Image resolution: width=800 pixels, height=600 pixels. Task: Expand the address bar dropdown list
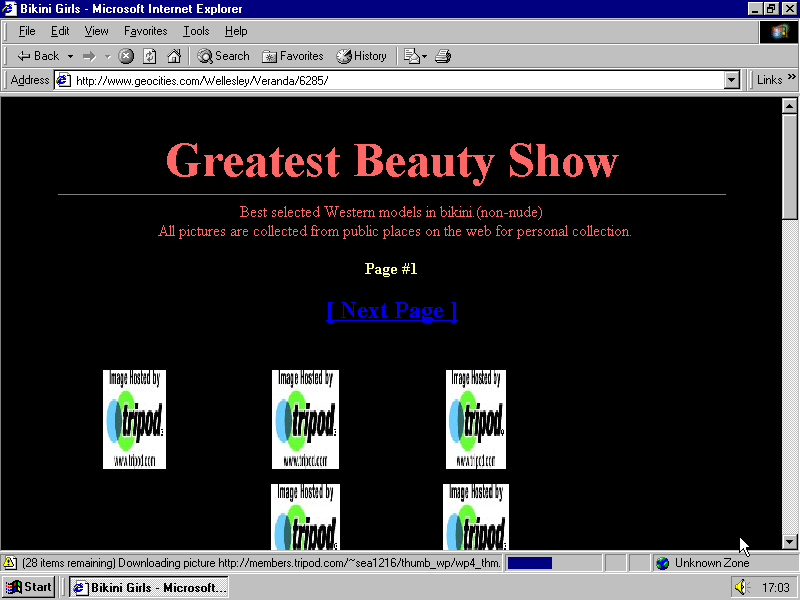click(732, 81)
